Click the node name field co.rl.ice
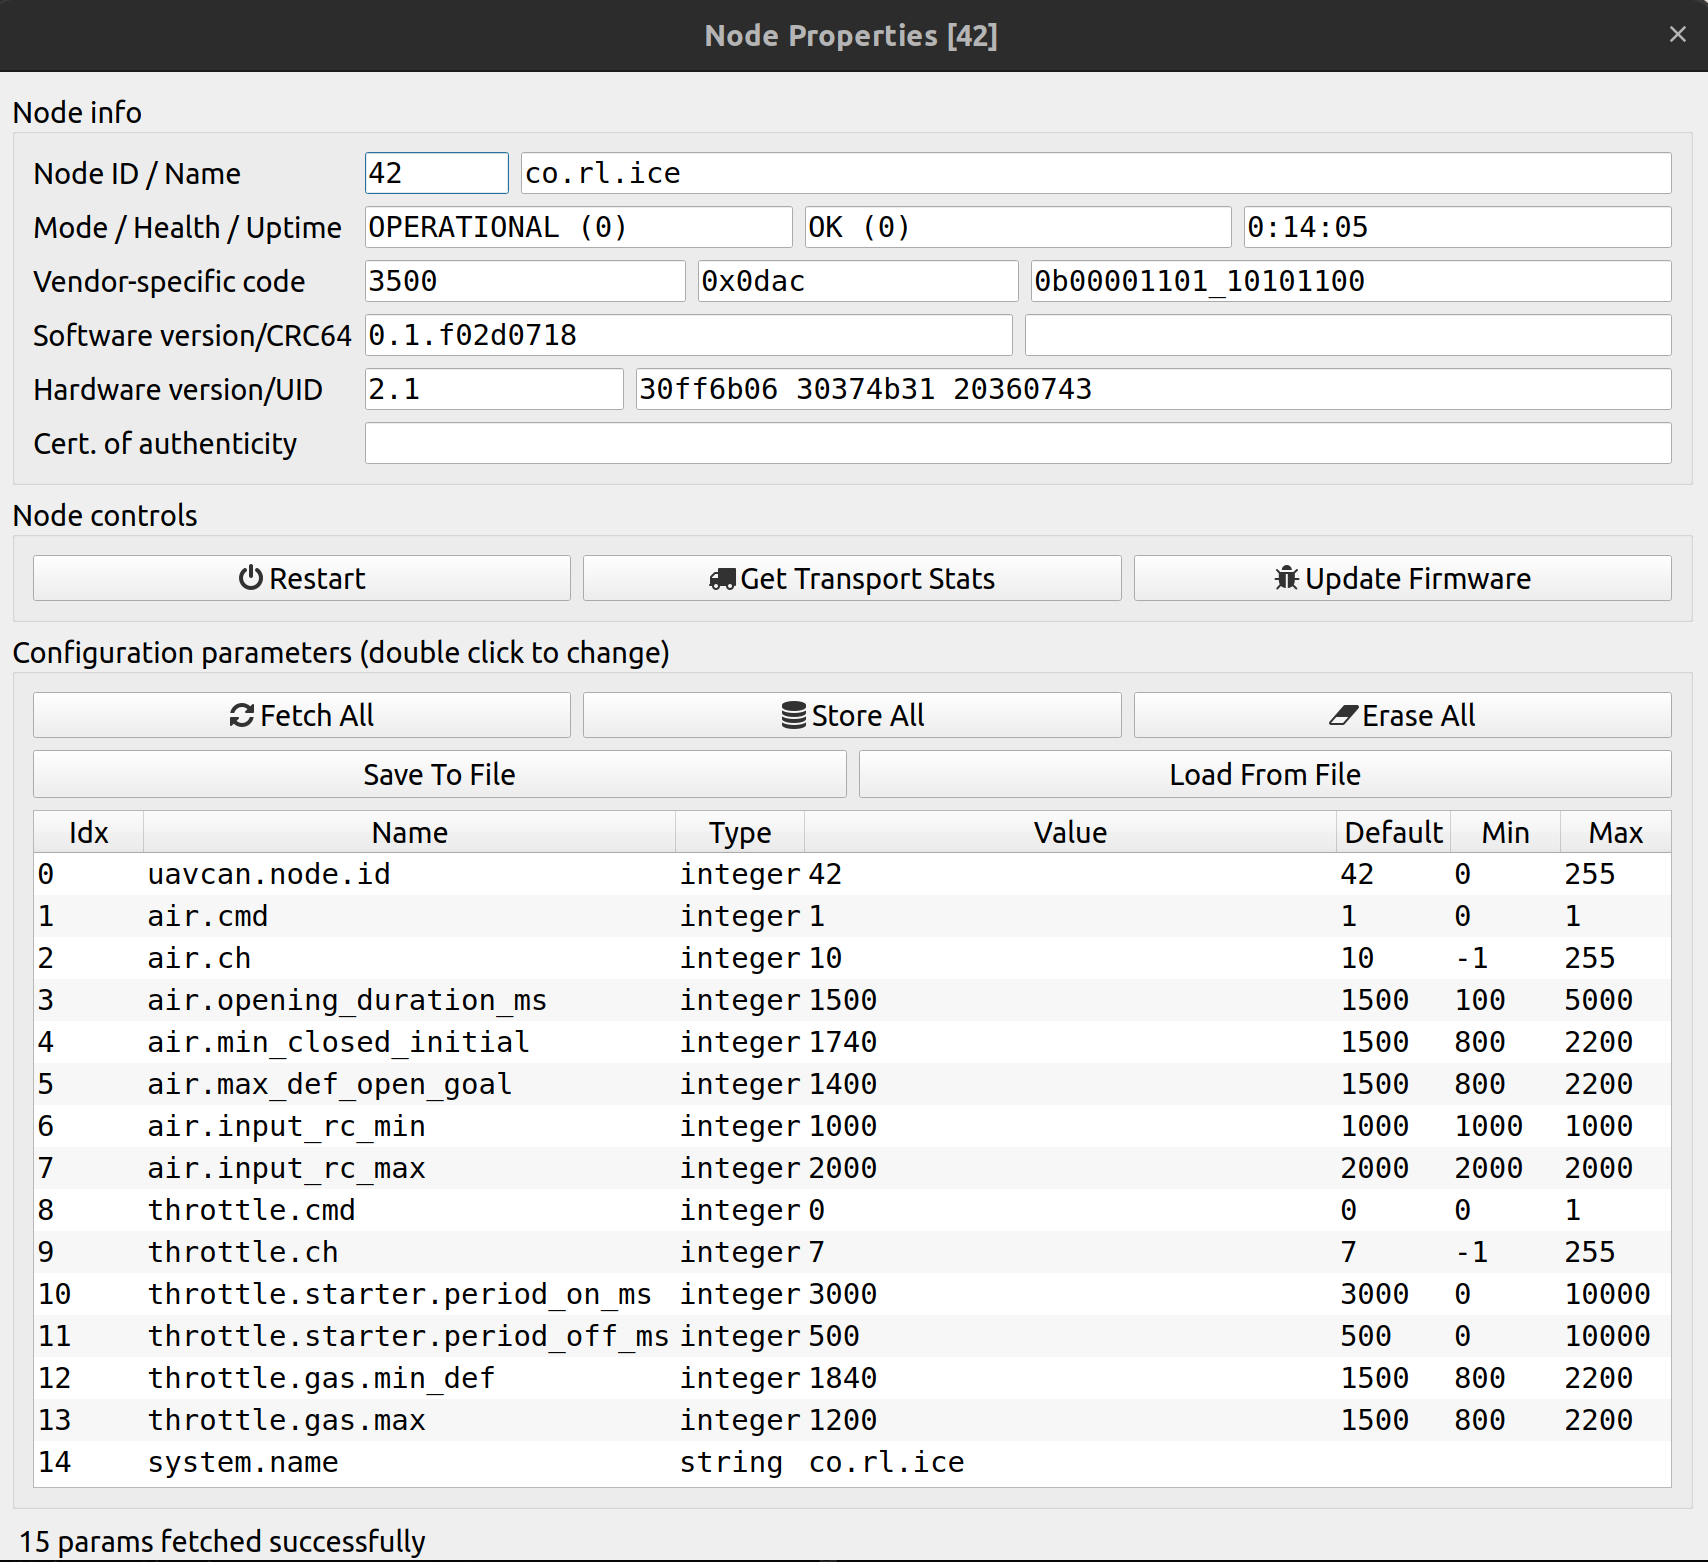Viewport: 1708px width, 1562px height. [x=1096, y=173]
